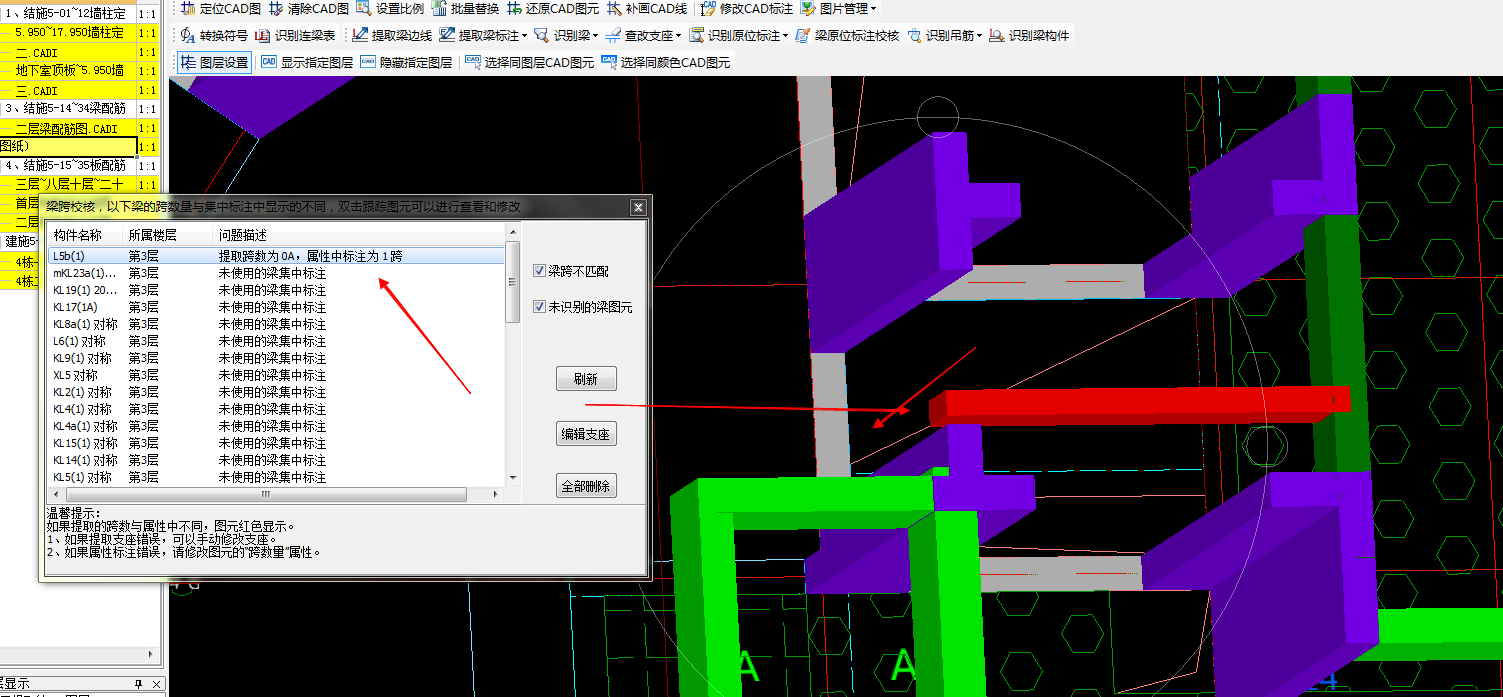Screen dimensions: 1503x697
Task: Click the 选择同颜色CAD图元 (select same-color CAD elements) icon
Action: (x=608, y=62)
